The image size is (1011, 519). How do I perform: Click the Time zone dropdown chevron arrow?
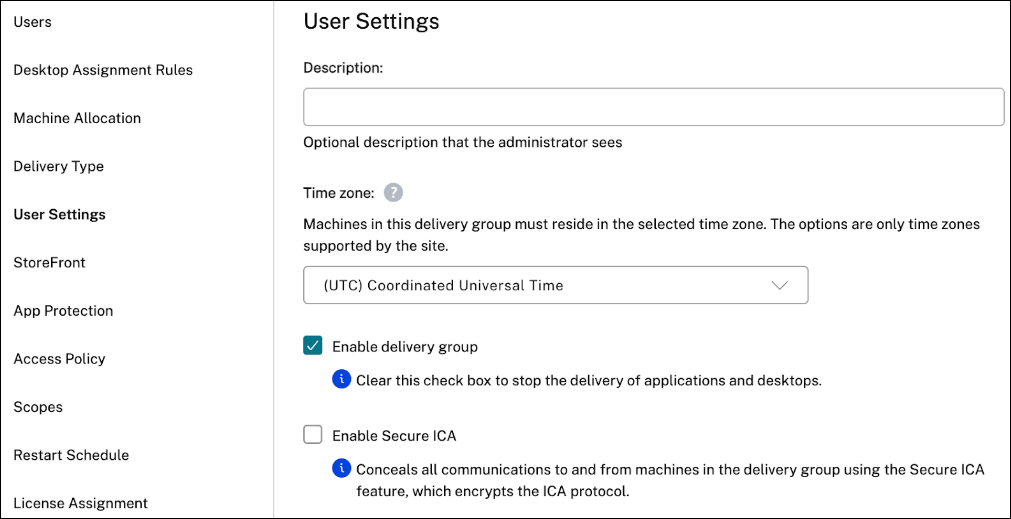tap(781, 285)
